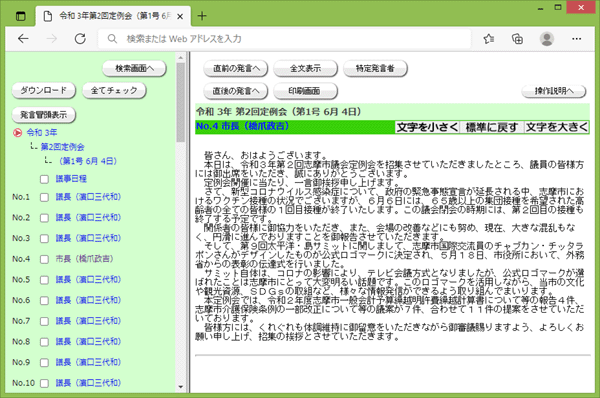The image size is (600, 398).
Task: Open No.7 議長(濵口三代和) link
Action: coord(88,321)
